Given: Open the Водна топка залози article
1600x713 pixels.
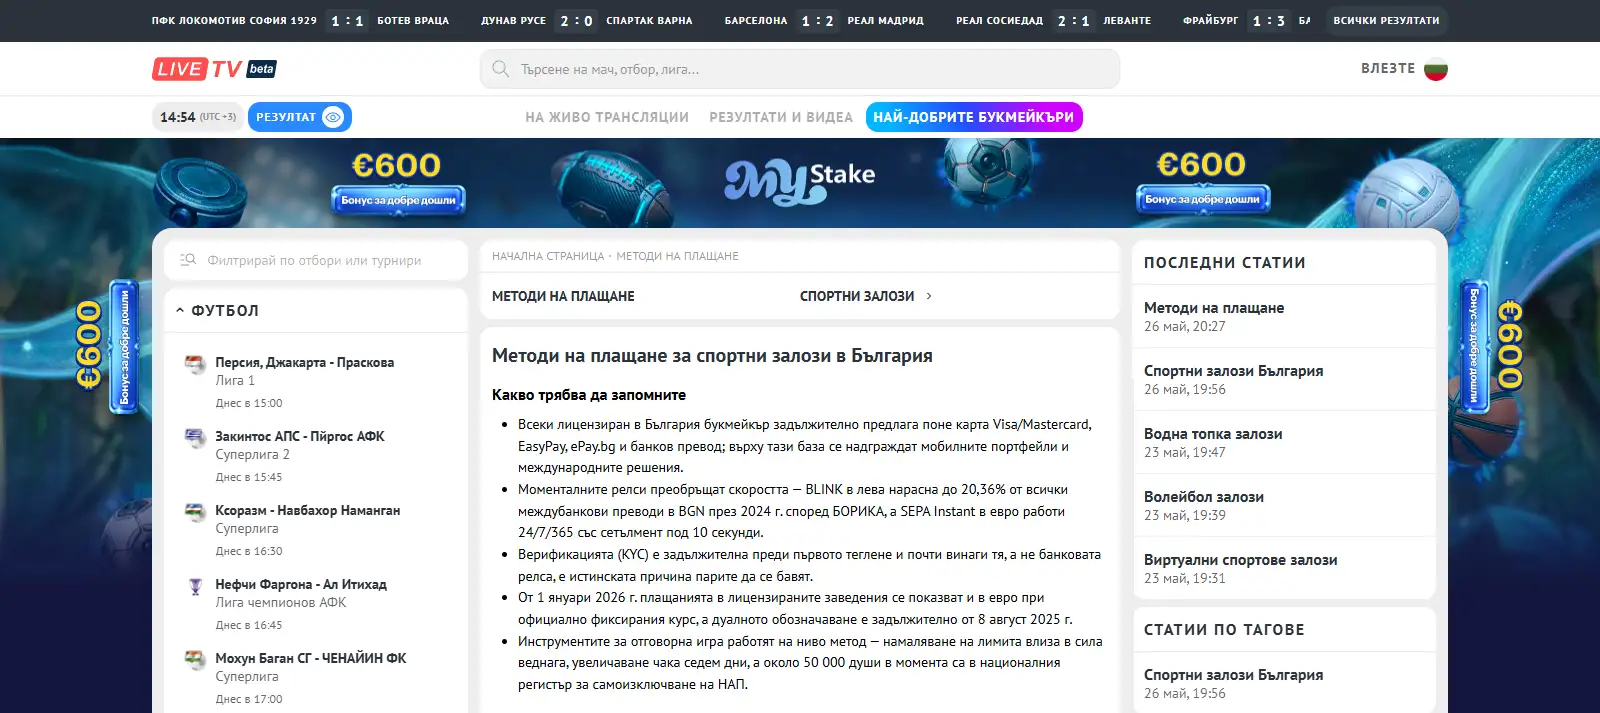Looking at the screenshot, I should 1213,434.
